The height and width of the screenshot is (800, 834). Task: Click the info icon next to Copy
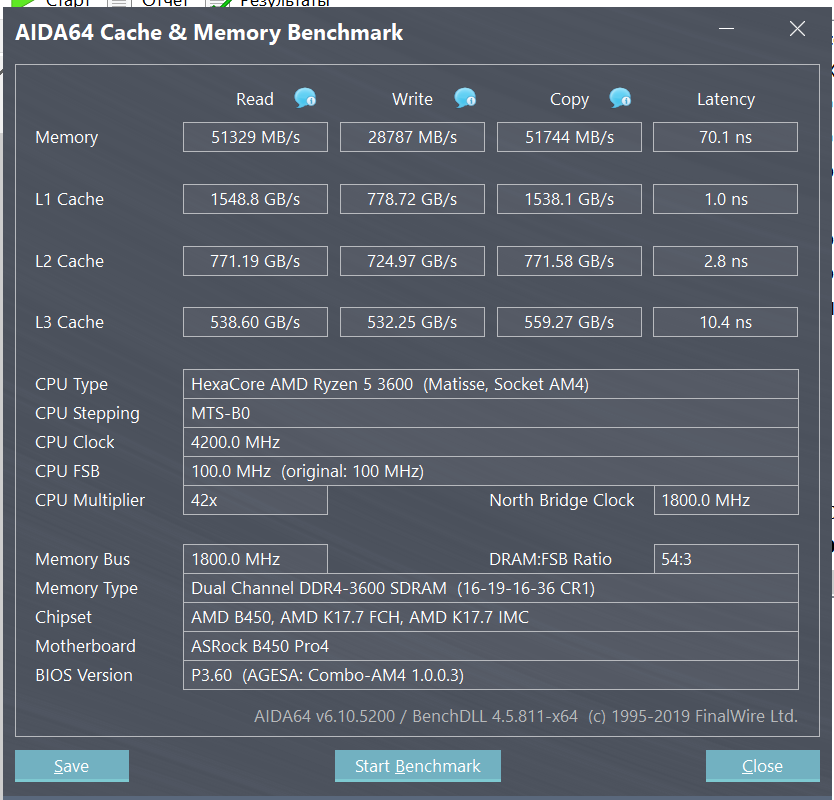click(620, 98)
